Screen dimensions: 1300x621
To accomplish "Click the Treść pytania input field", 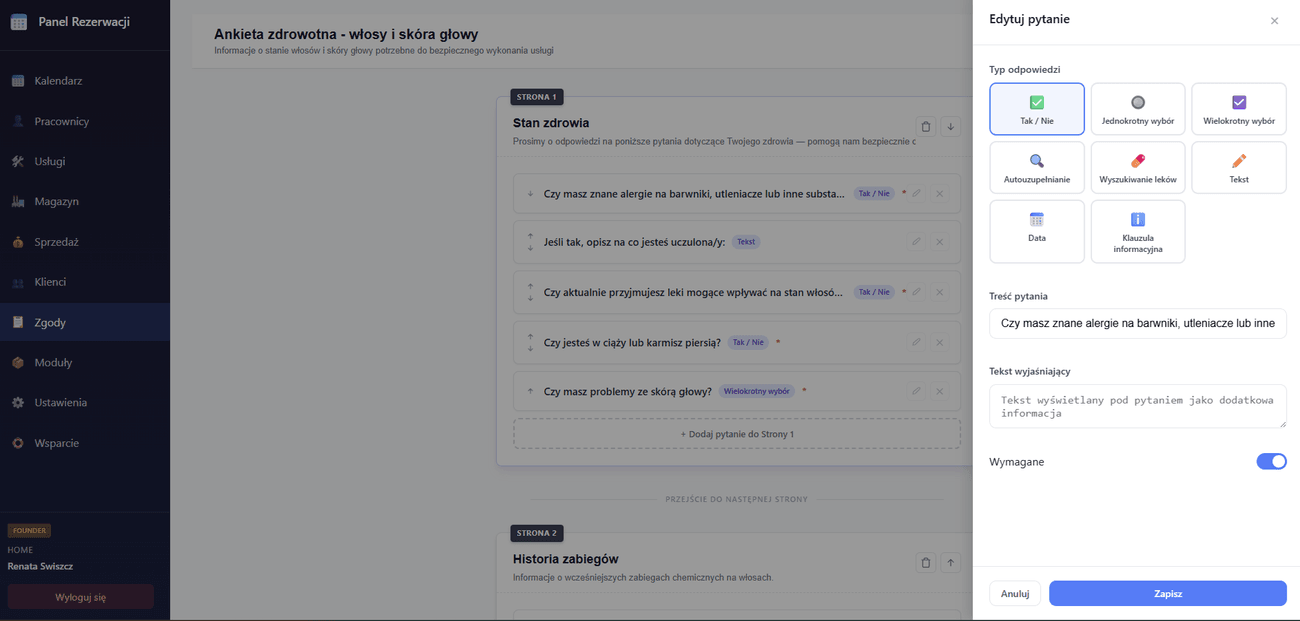I will pos(1137,324).
